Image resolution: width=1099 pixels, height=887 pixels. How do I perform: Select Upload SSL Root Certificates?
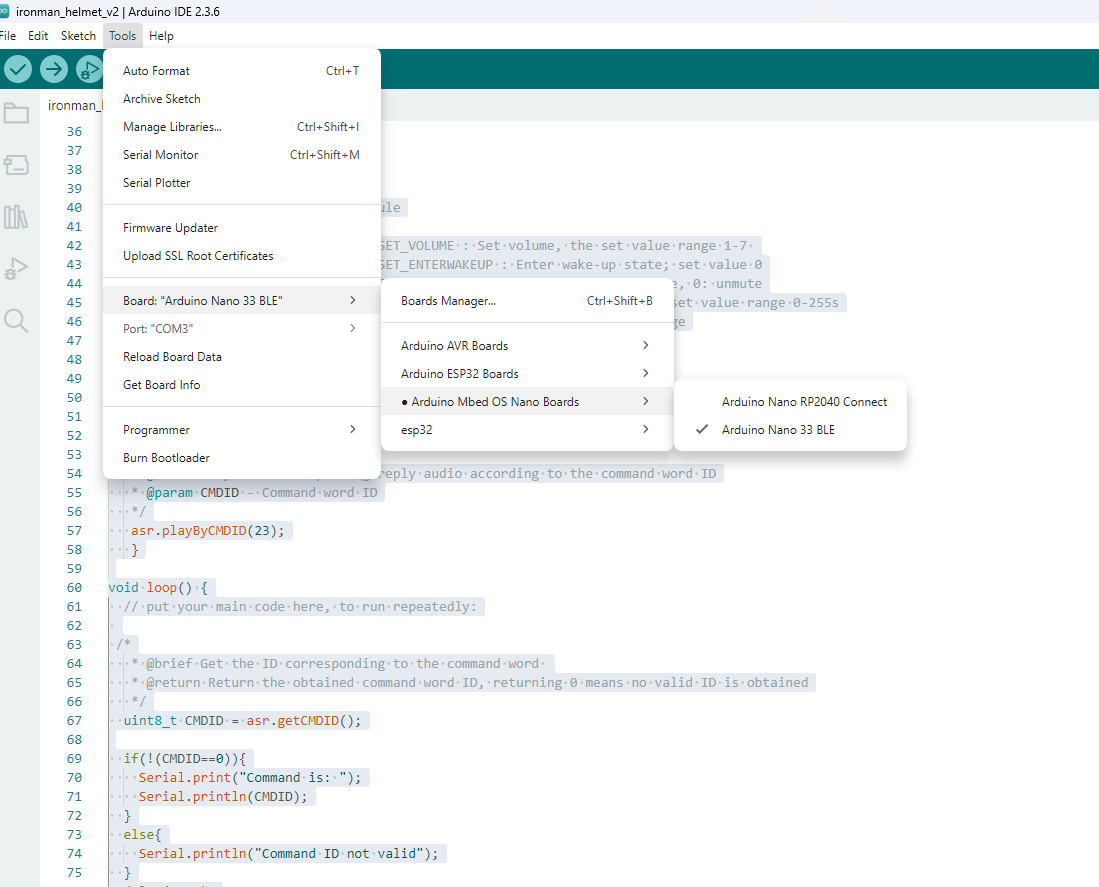click(x=242, y=256)
